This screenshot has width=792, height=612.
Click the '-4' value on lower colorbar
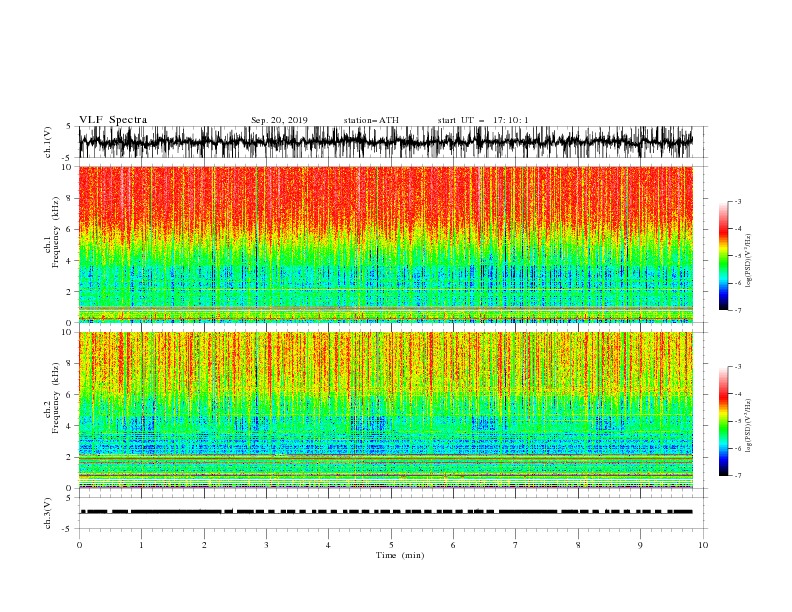(738, 394)
